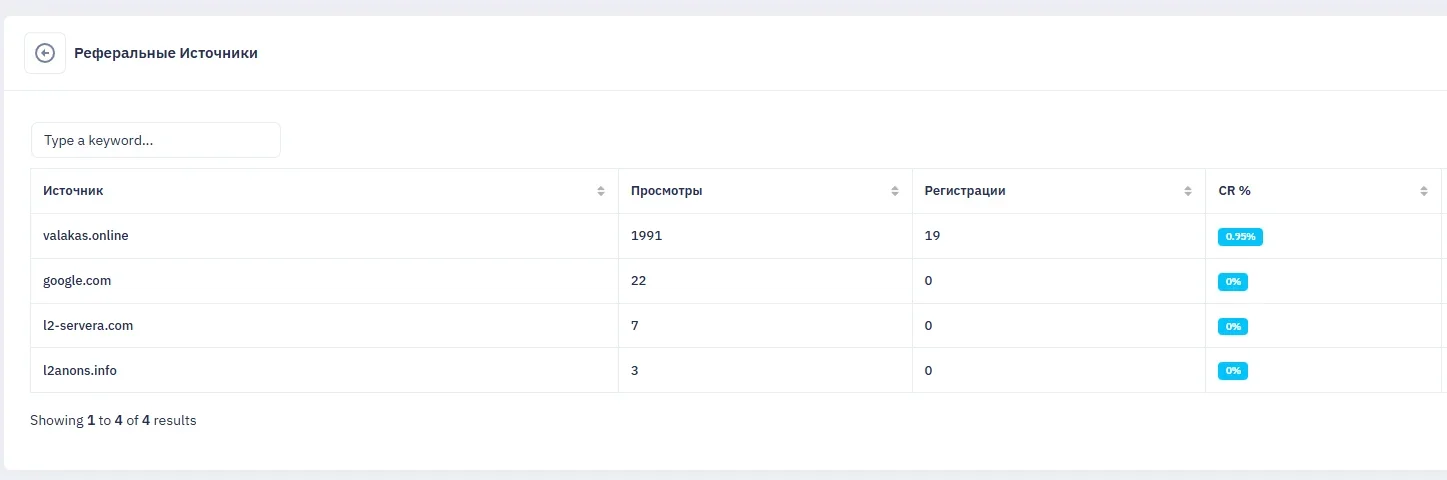Viewport: 1447px width, 480px height.
Task: Click the 19 registrations cell
Action: [932, 236]
